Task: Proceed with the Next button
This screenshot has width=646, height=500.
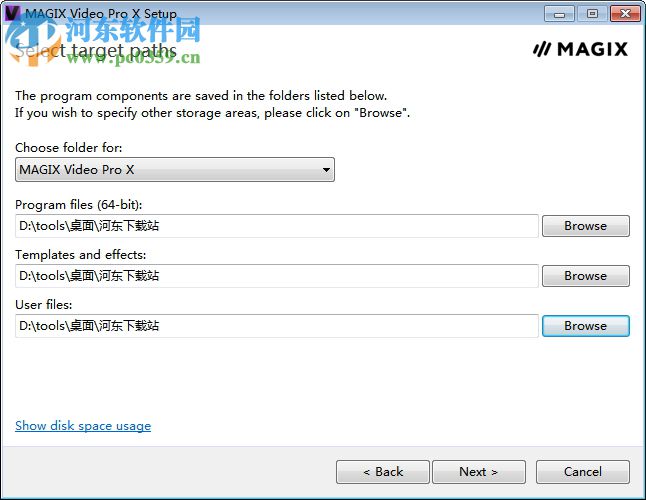Action: coord(479,472)
